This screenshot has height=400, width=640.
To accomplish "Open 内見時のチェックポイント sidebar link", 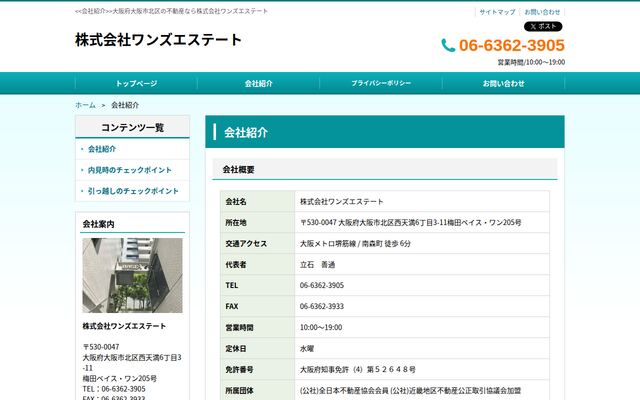I will click(130, 170).
